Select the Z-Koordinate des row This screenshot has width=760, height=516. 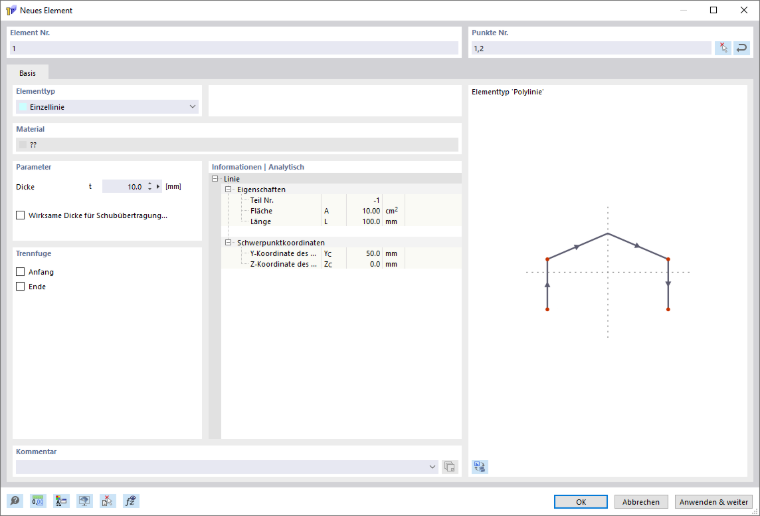341,264
